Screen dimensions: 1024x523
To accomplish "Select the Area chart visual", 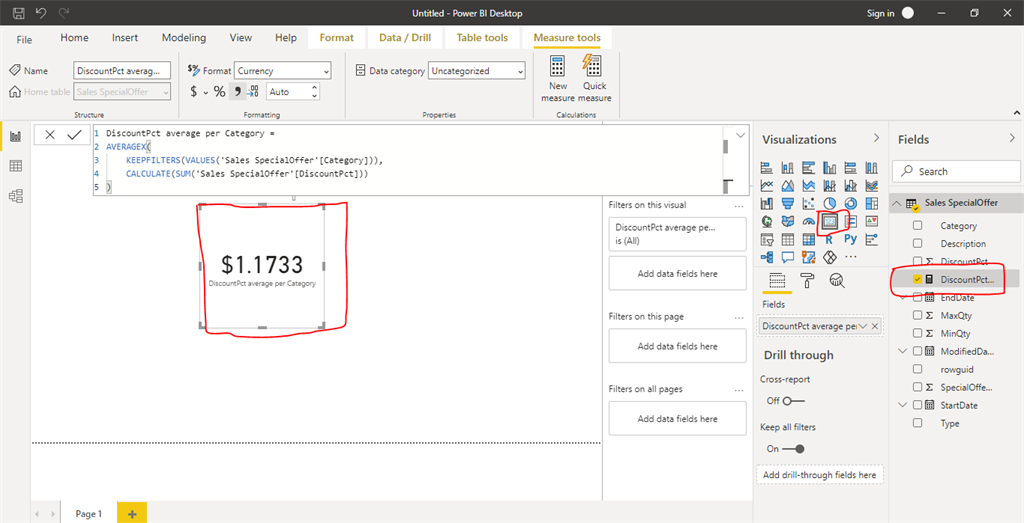I will [x=788, y=185].
